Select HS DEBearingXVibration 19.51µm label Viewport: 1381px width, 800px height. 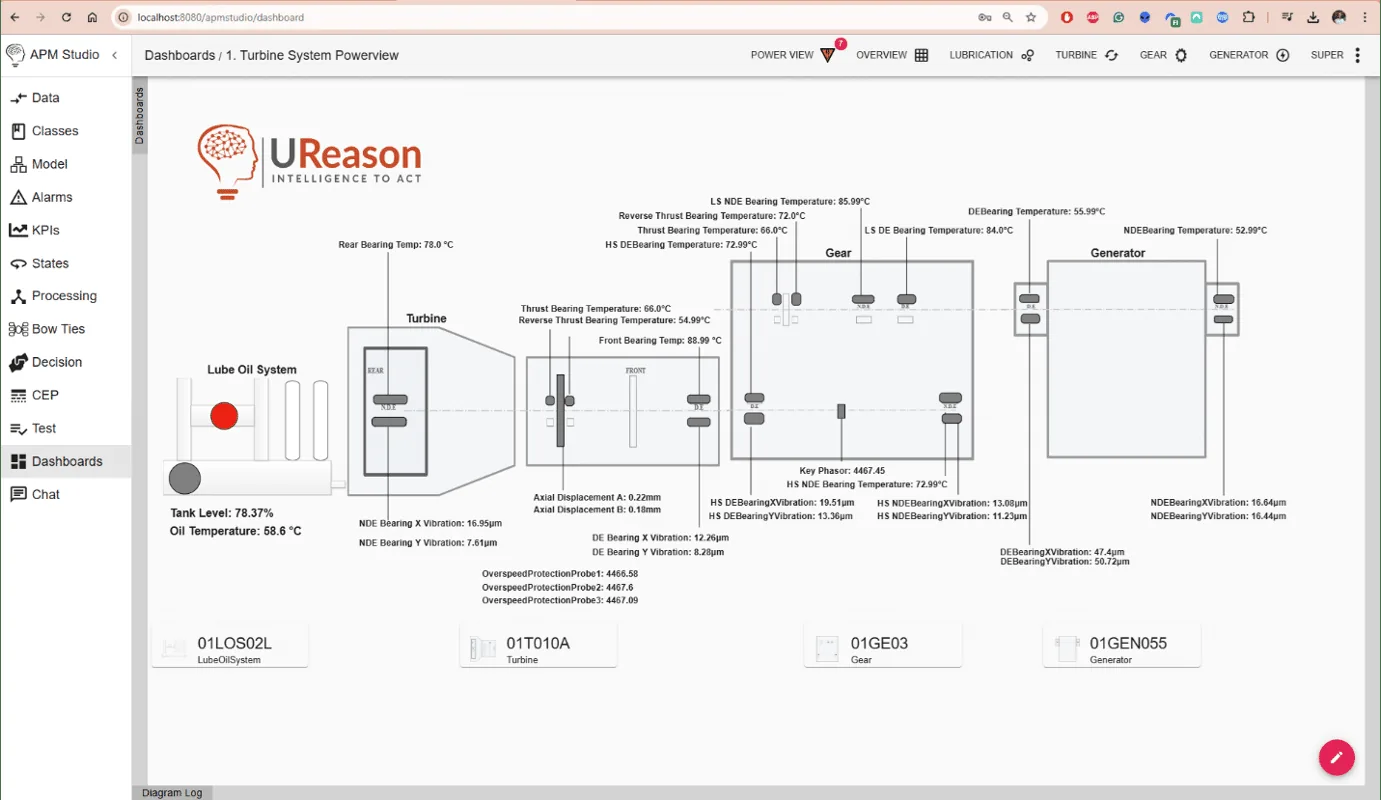[781, 503]
